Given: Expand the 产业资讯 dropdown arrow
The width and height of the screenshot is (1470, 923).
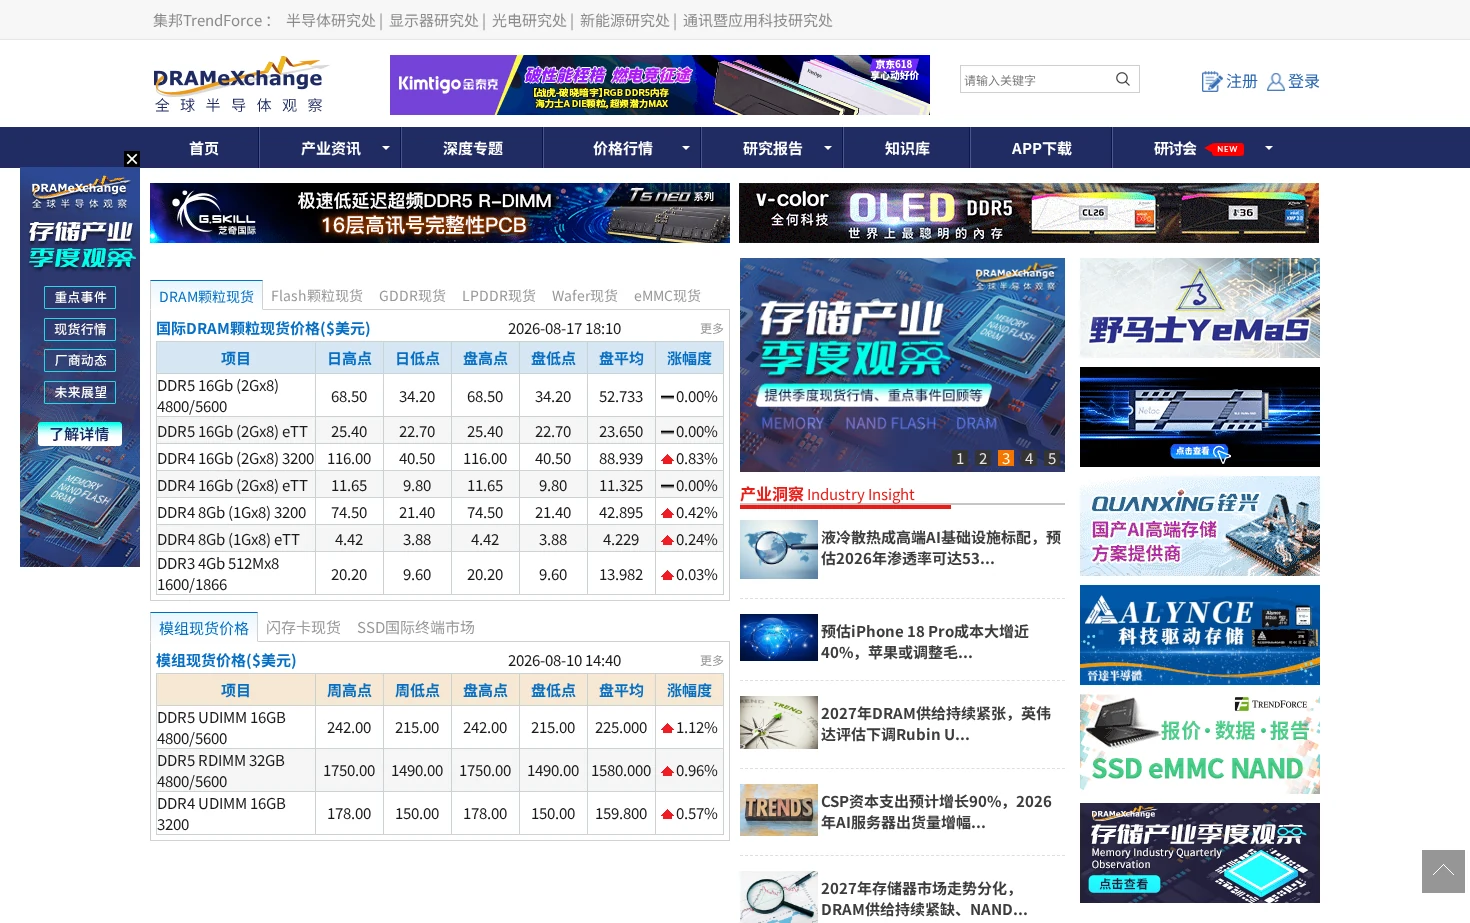Looking at the screenshot, I should (385, 148).
